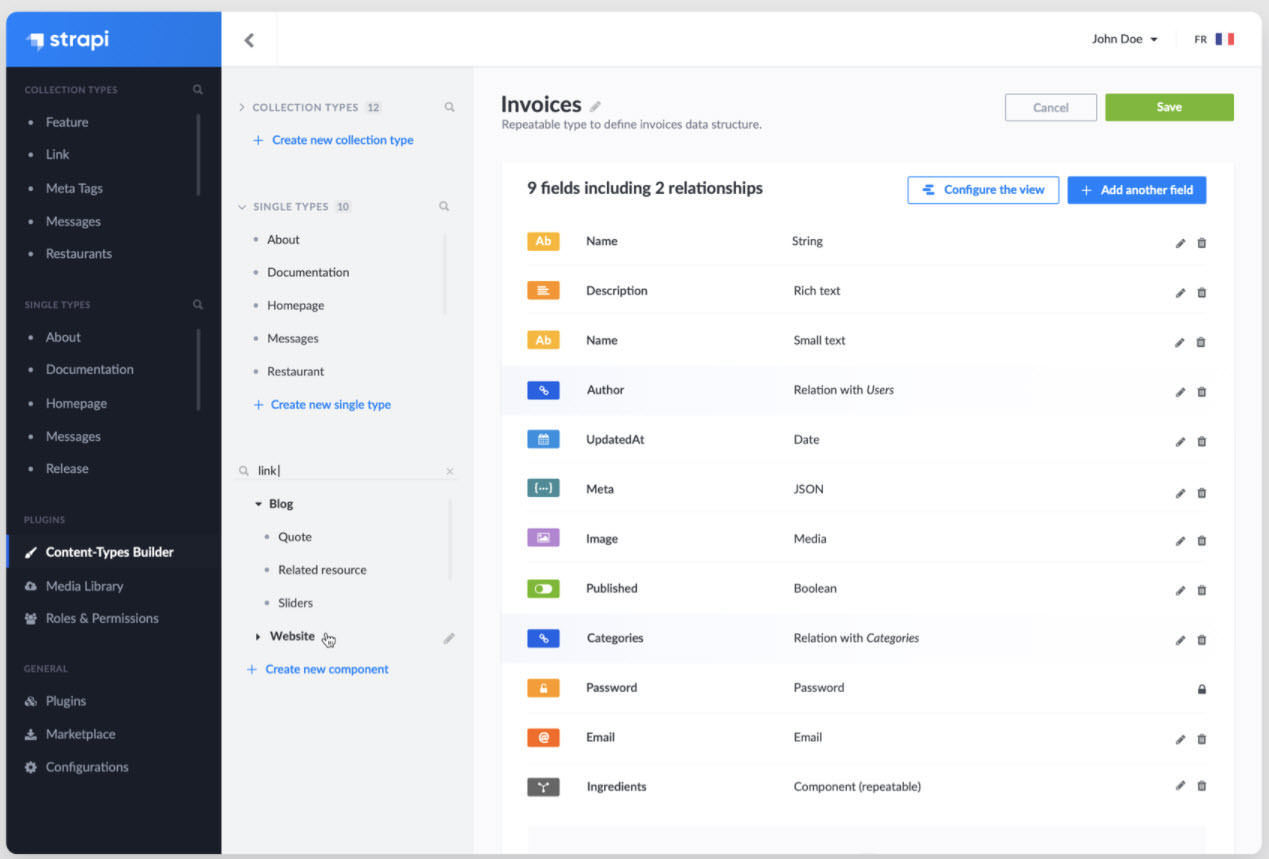Viewport: 1269px width, 859px height.
Task: Save the Invoices type
Action: click(1169, 107)
